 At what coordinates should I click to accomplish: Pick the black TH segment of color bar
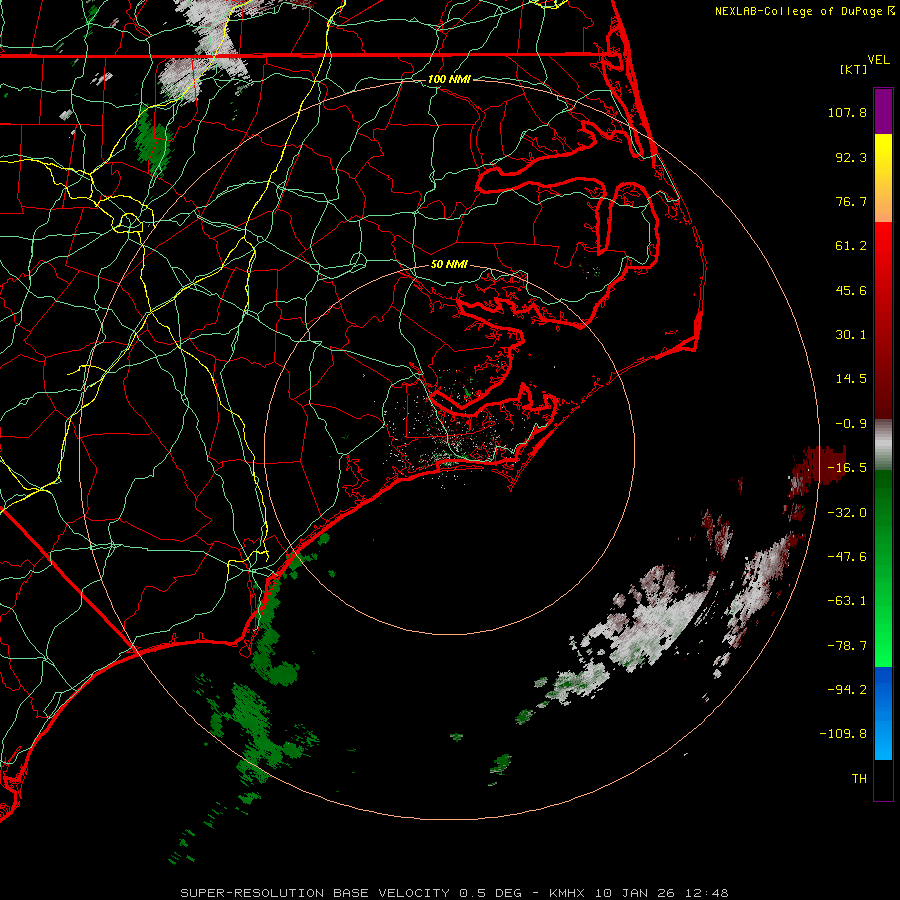tap(883, 780)
